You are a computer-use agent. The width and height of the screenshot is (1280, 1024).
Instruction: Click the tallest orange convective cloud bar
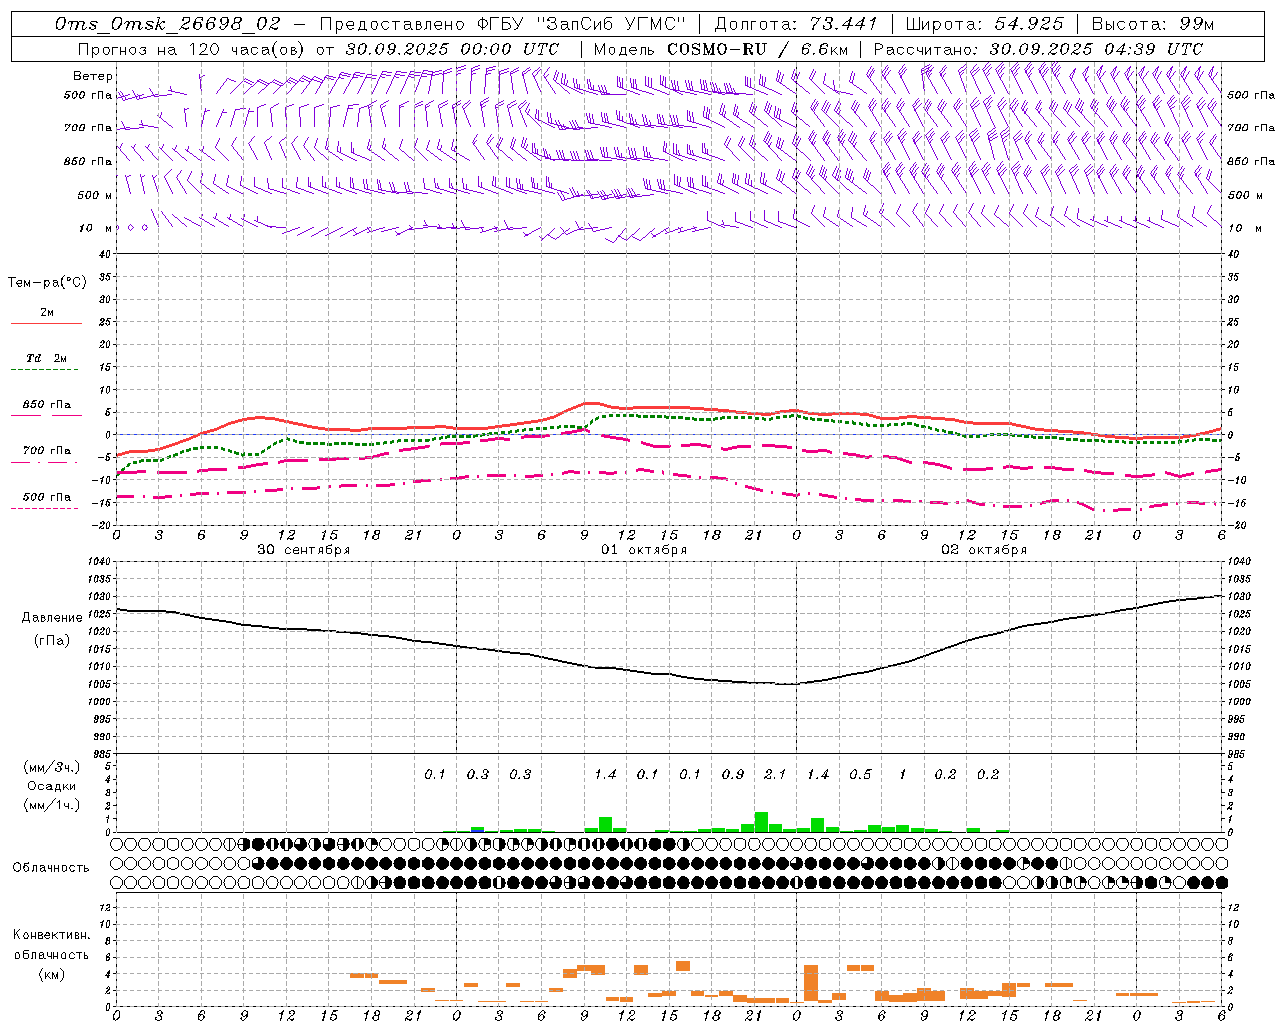tap(811, 984)
